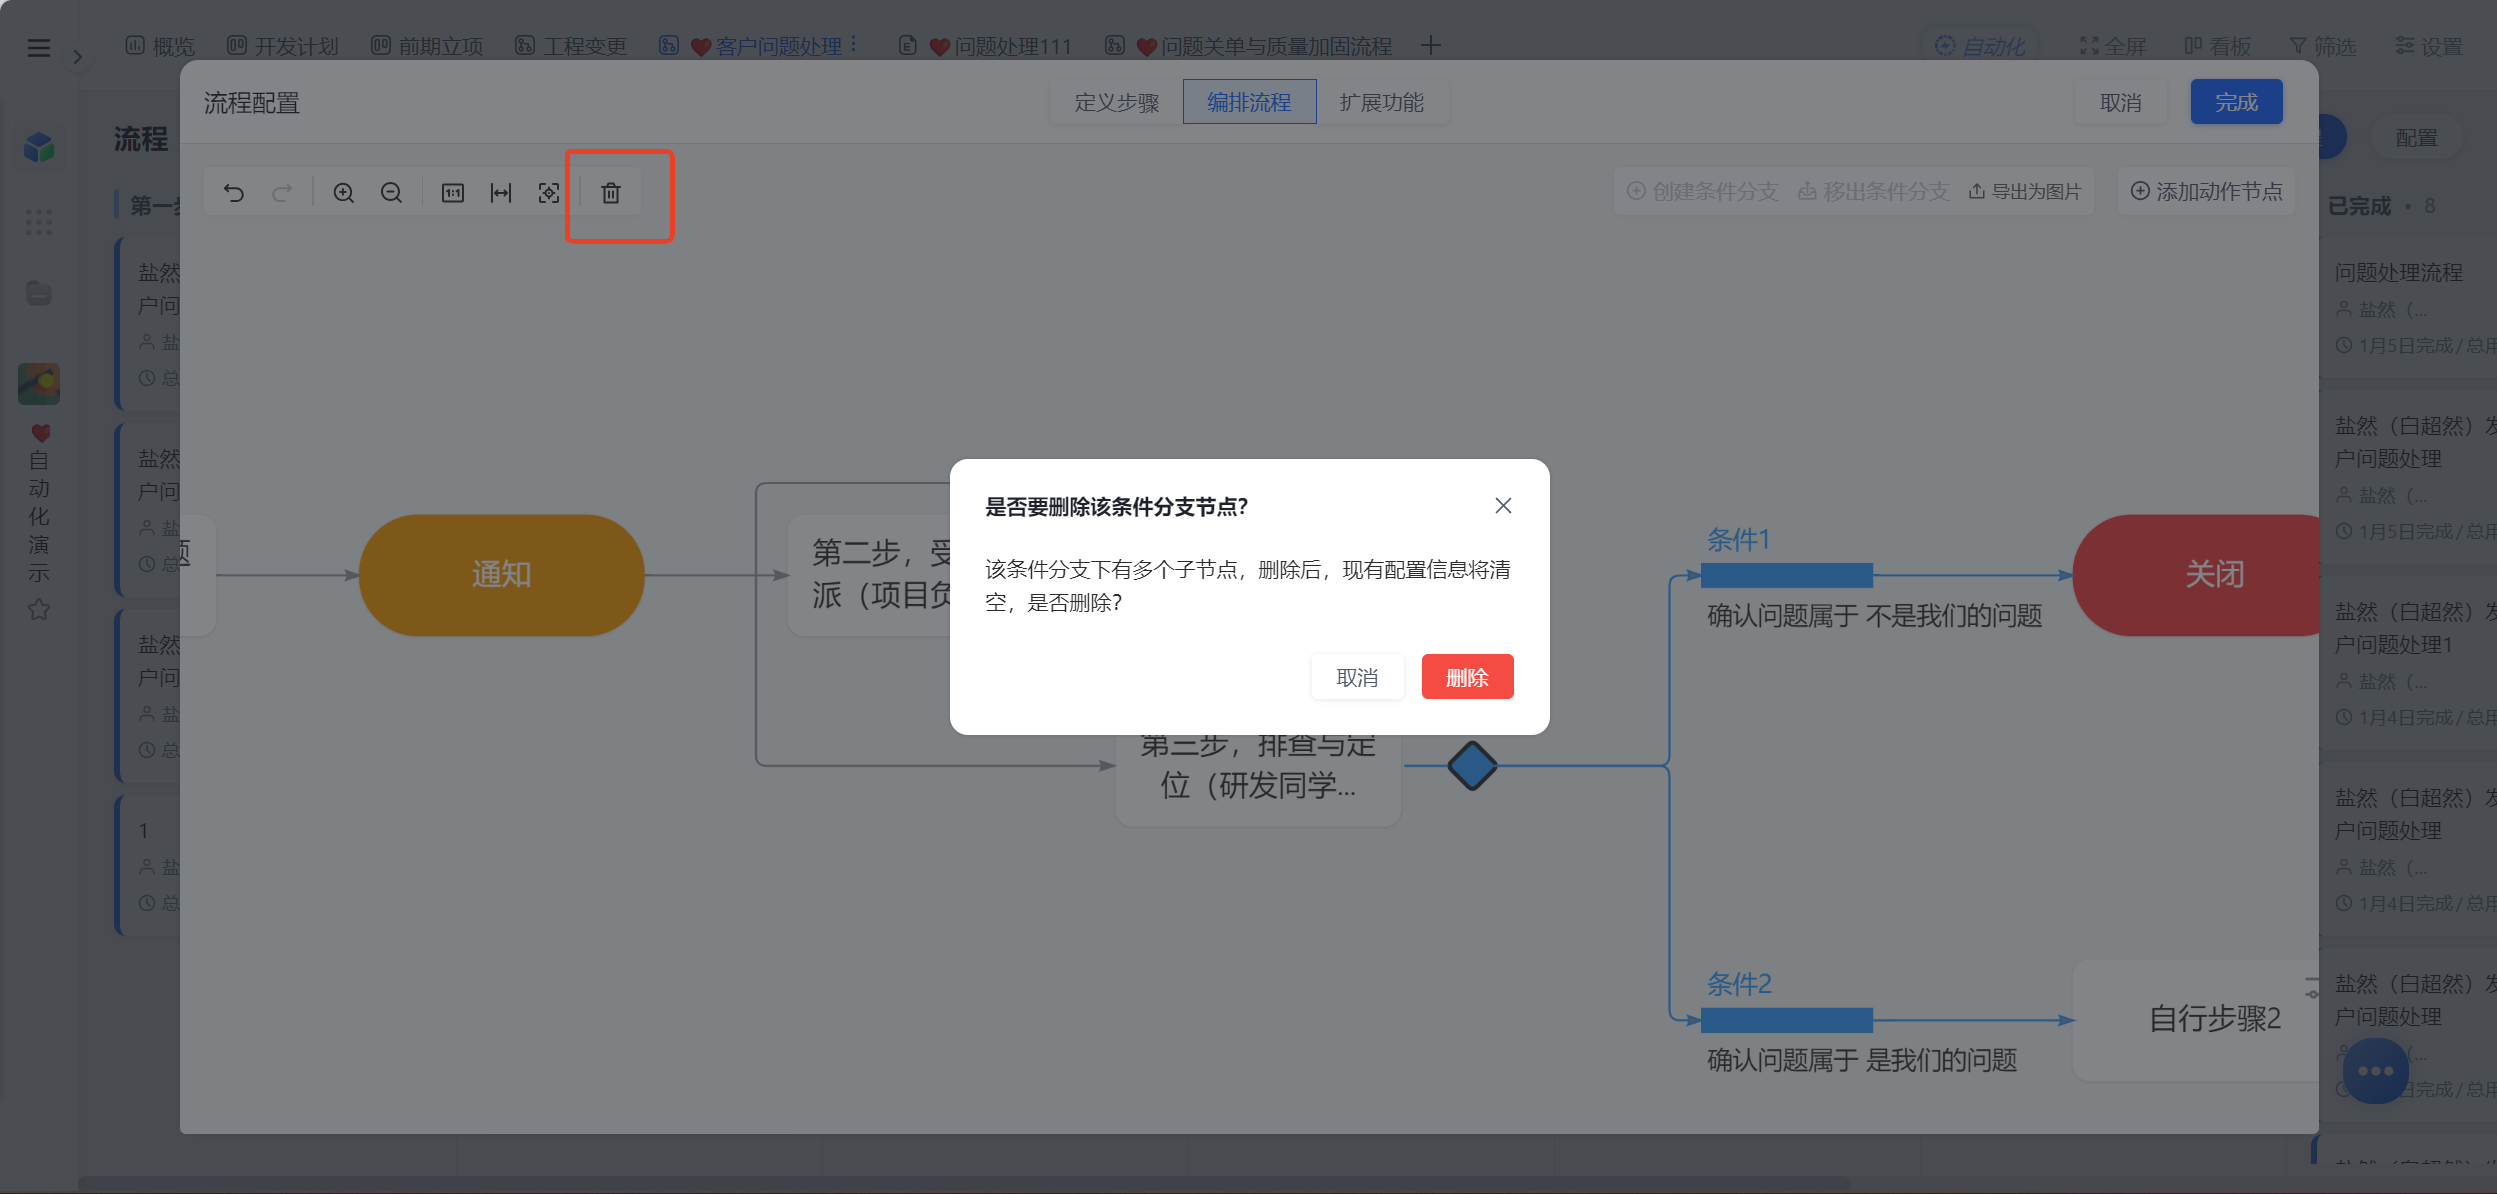Screen dimensions: 2497x1194
Task: Open the 开发计划 tab
Action: click(283, 46)
